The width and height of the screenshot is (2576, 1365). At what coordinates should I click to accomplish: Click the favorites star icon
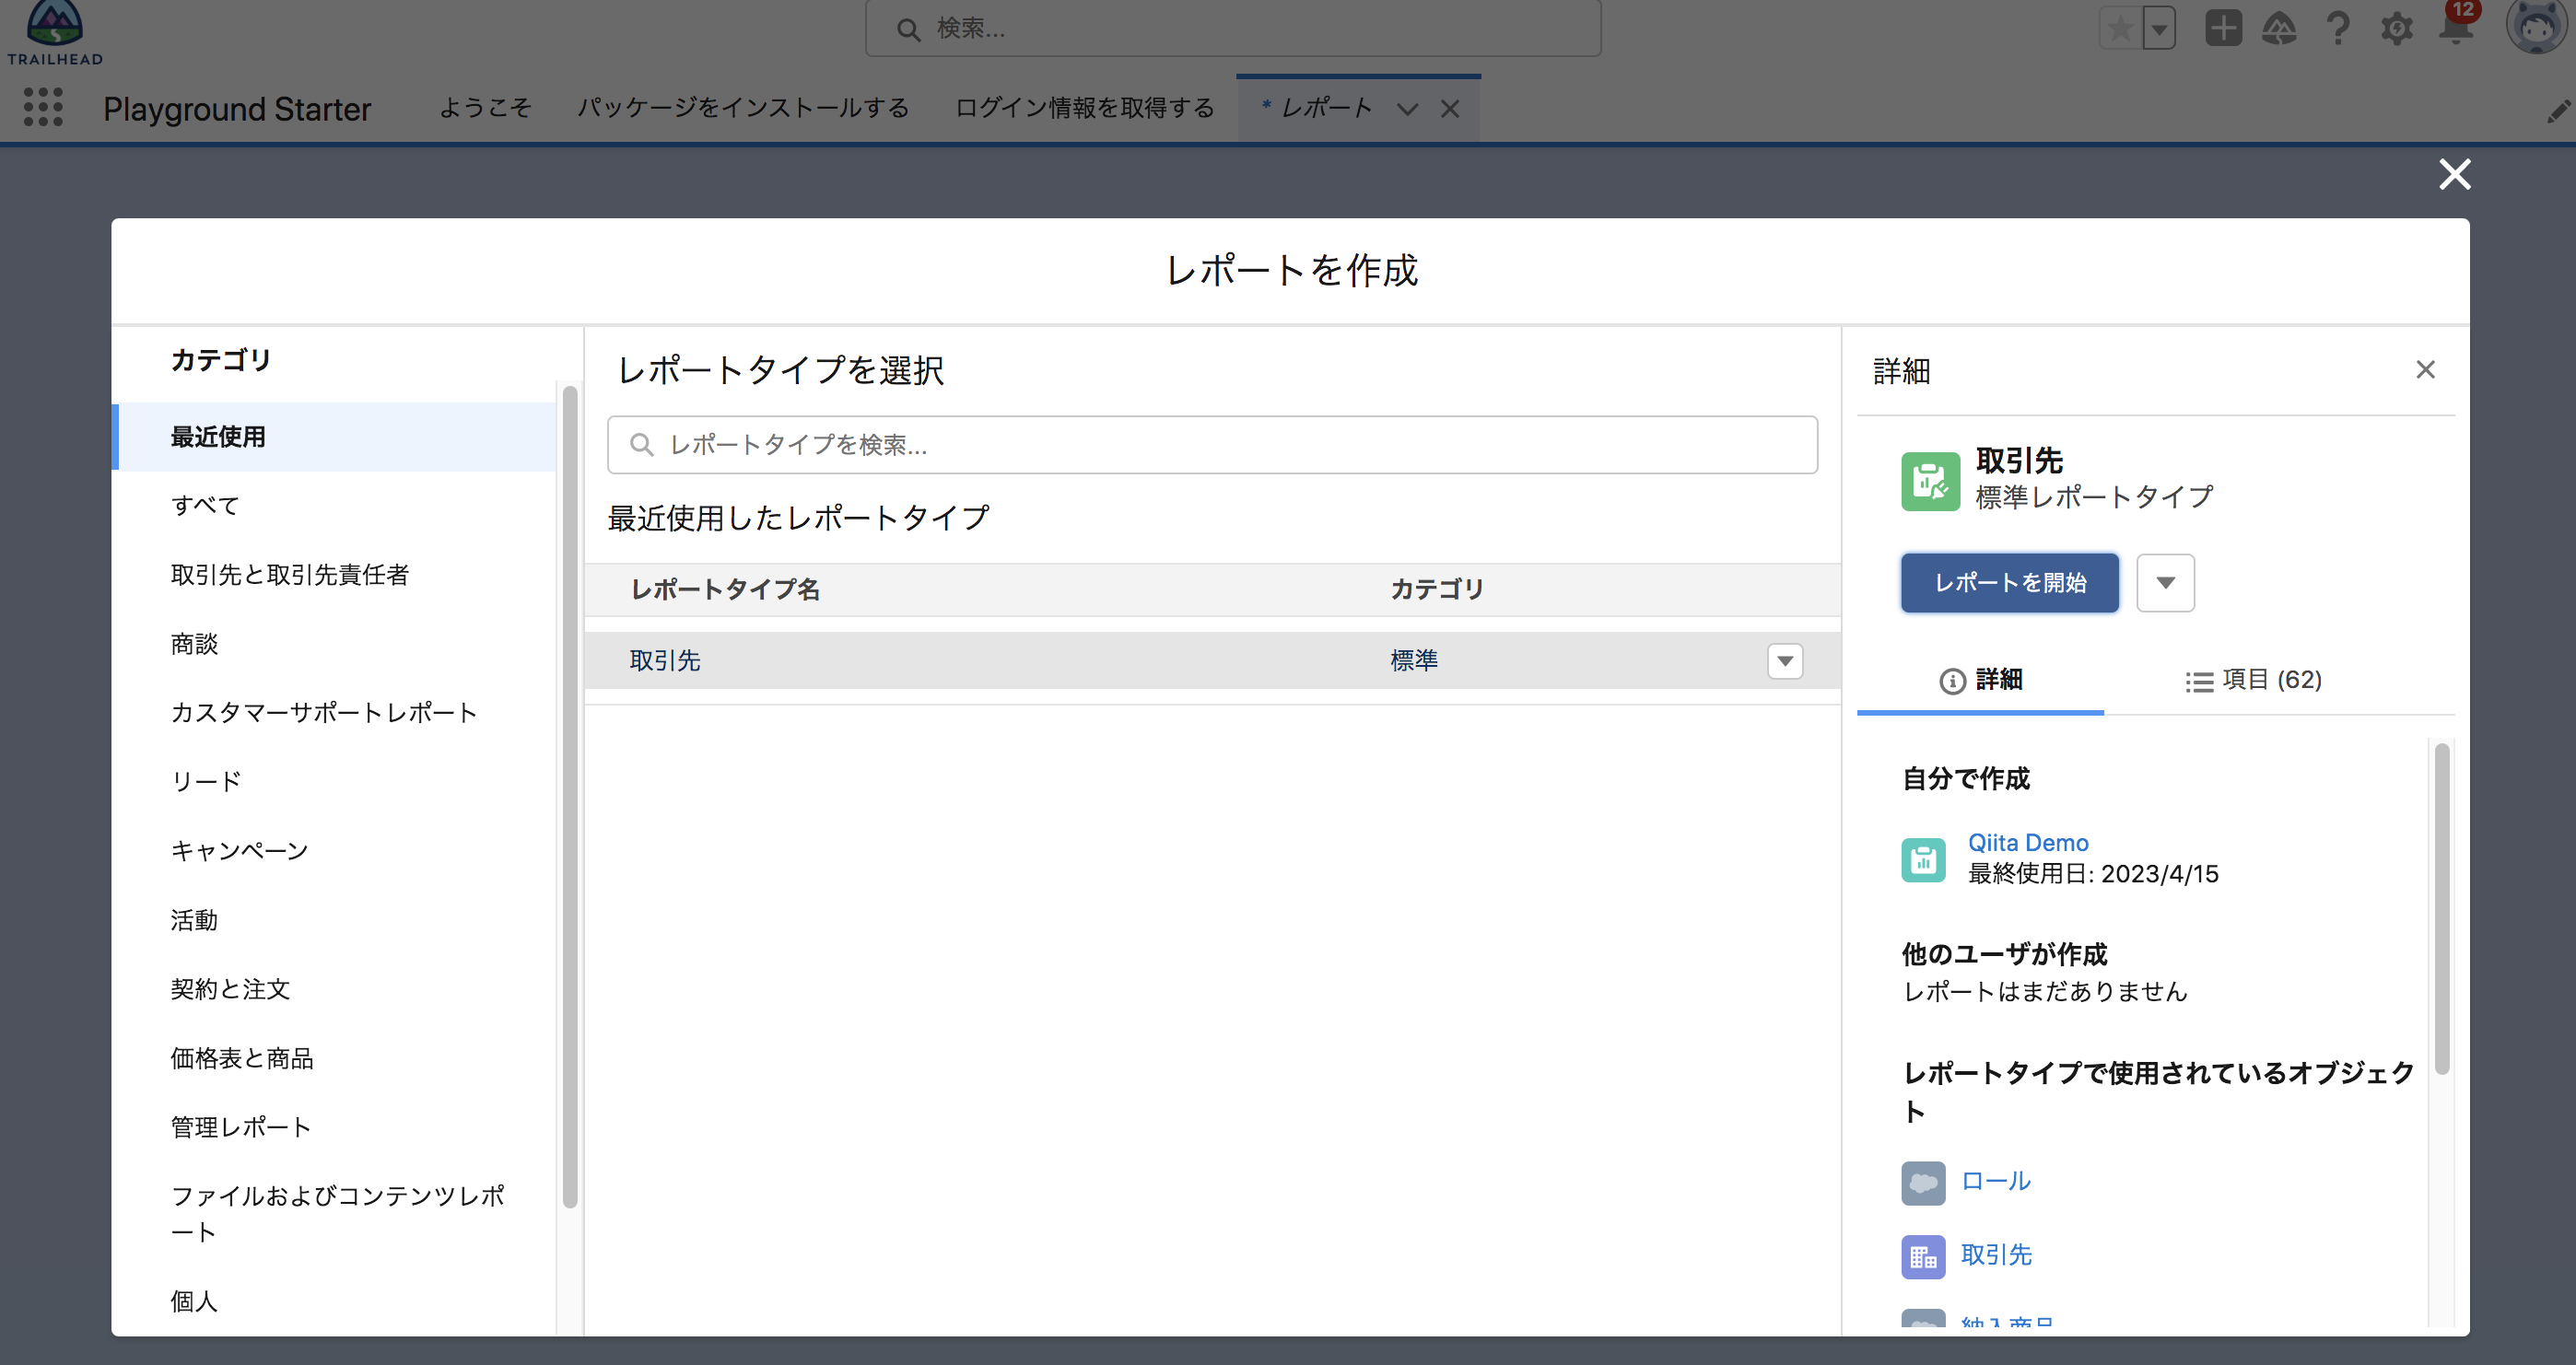pos(2119,29)
